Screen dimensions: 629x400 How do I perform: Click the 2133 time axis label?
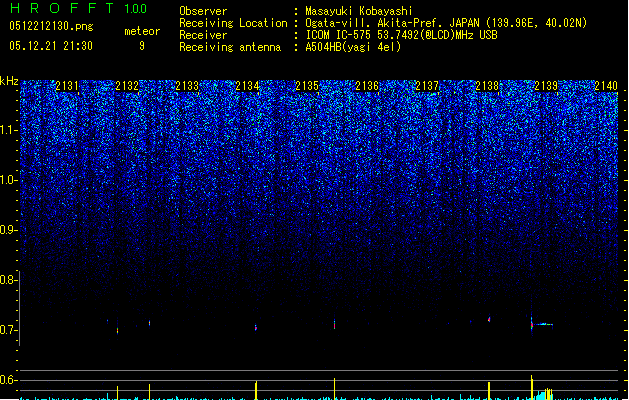(187, 86)
